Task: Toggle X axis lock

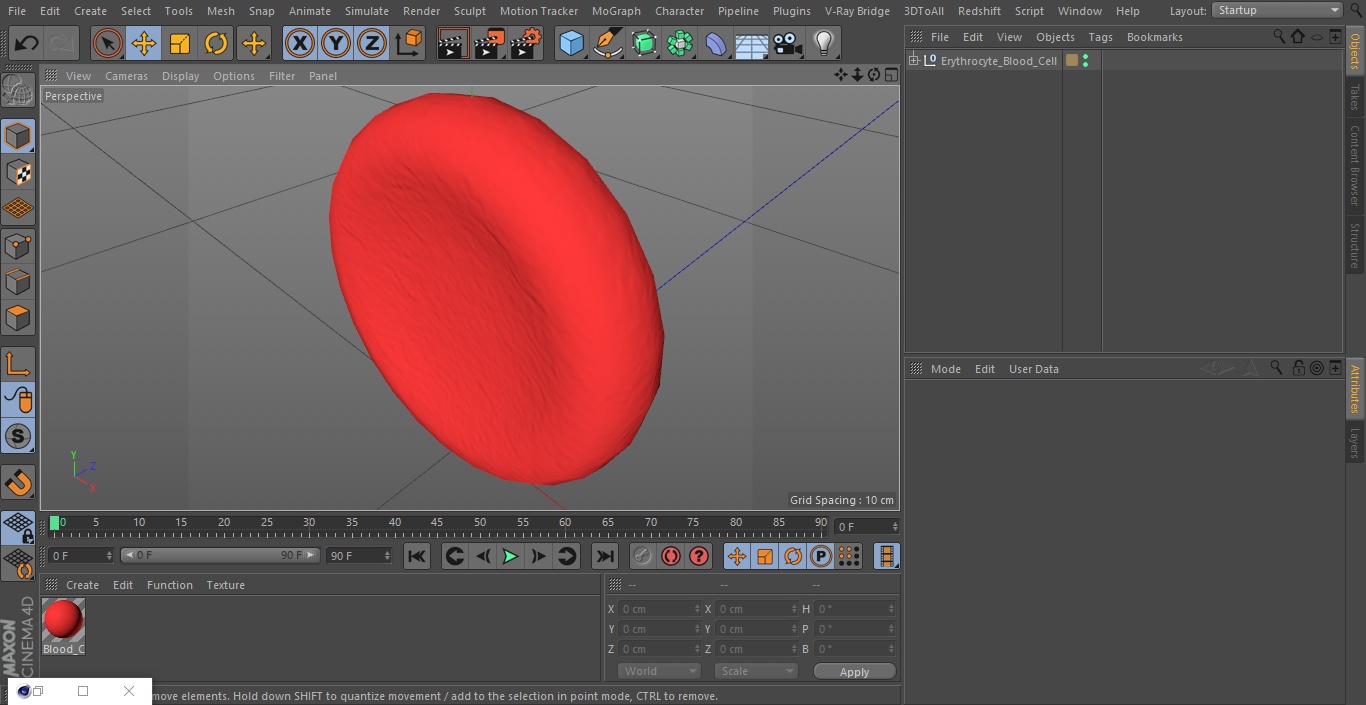Action: pos(300,44)
